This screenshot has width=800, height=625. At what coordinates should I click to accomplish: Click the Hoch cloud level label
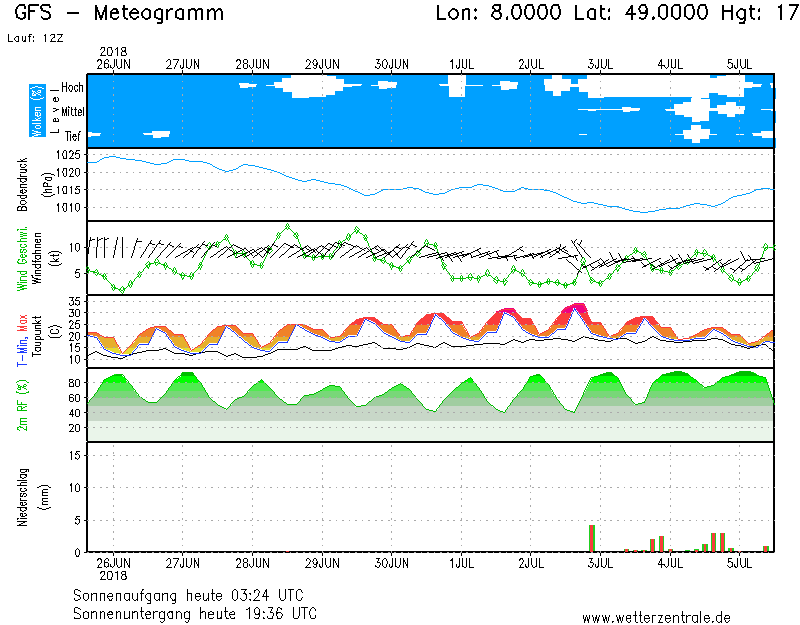[72, 88]
